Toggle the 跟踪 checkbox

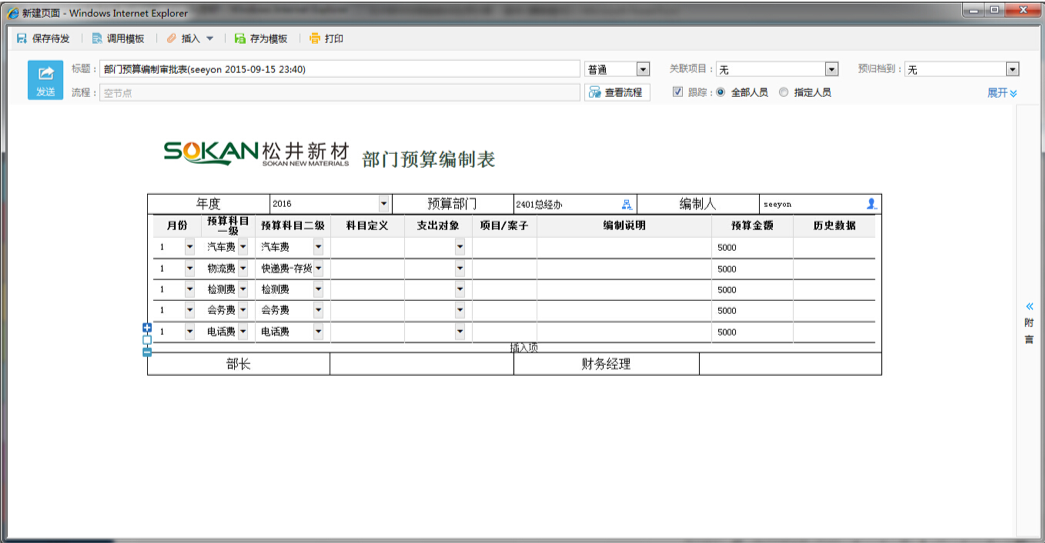click(x=678, y=92)
